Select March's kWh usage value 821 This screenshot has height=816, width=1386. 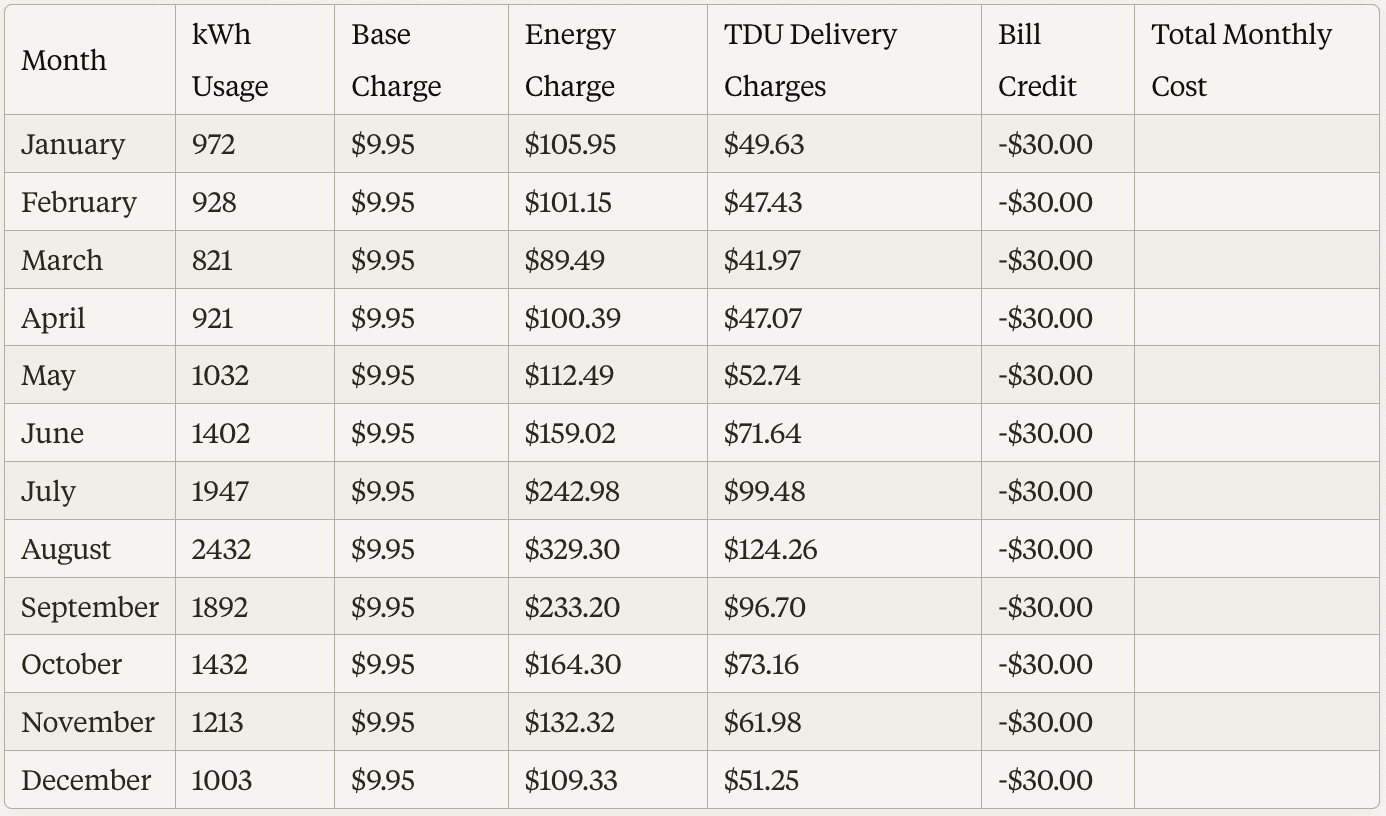(212, 260)
